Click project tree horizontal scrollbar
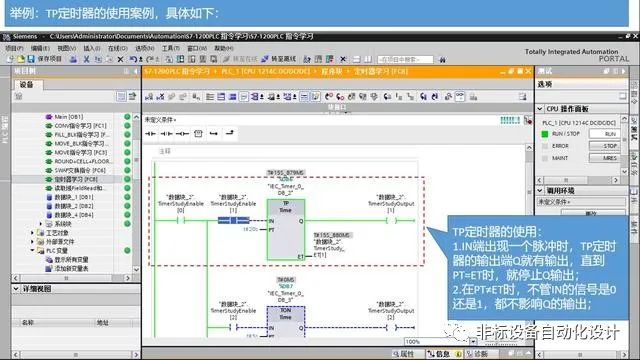Viewport: 640px width, 360px height. tap(71, 278)
